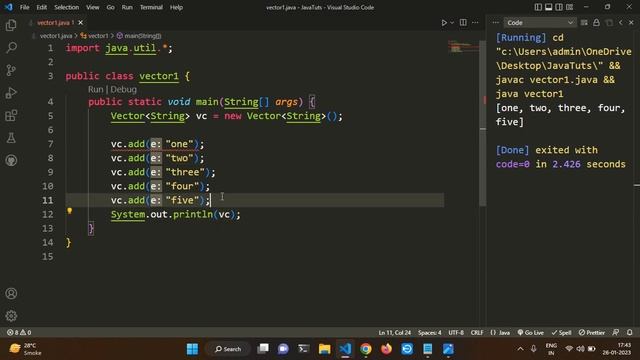Open the View menu

pyautogui.click(x=93, y=7)
